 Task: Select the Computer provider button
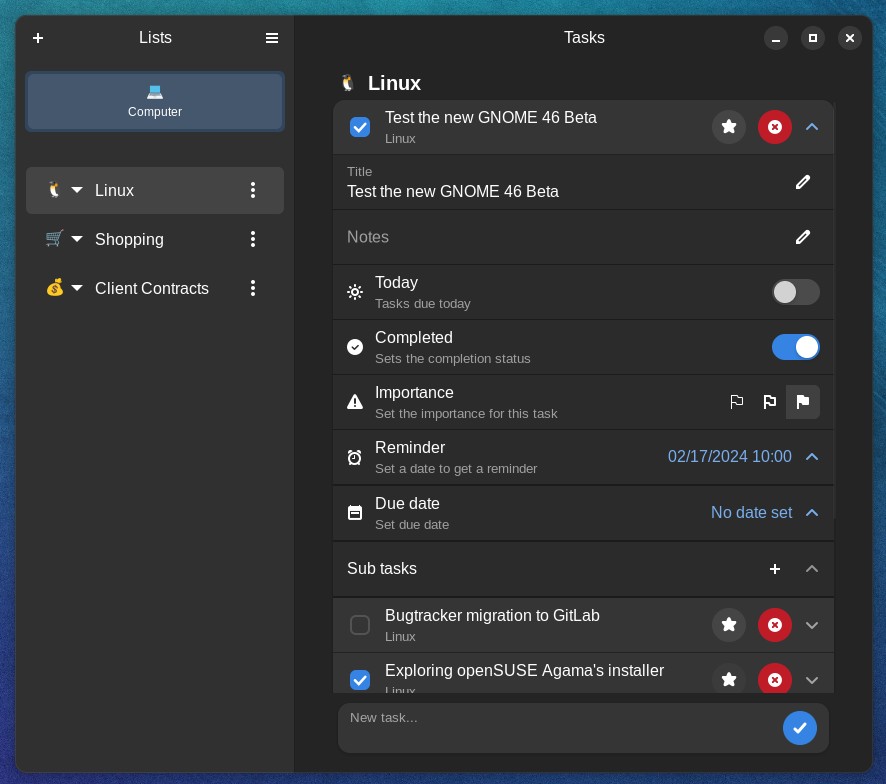pos(155,102)
